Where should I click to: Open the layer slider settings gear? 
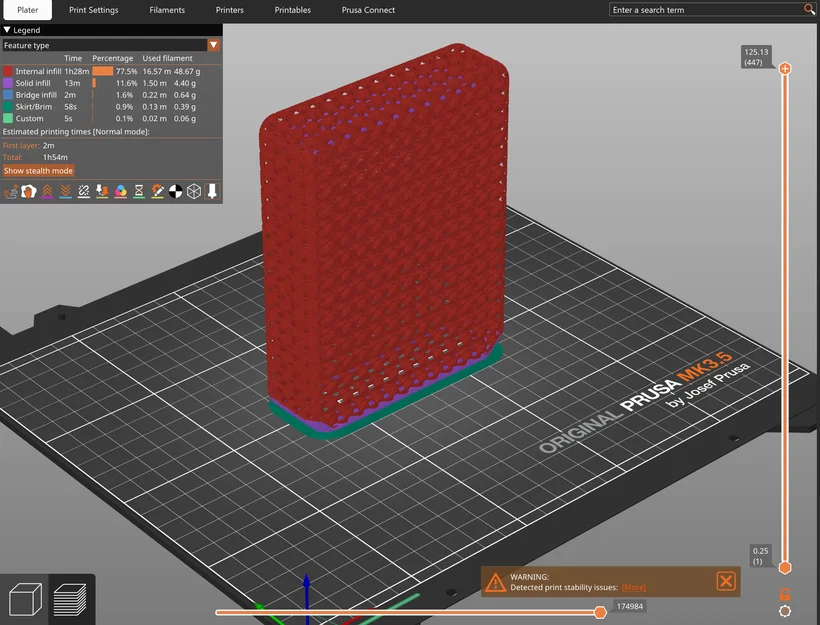[784, 611]
